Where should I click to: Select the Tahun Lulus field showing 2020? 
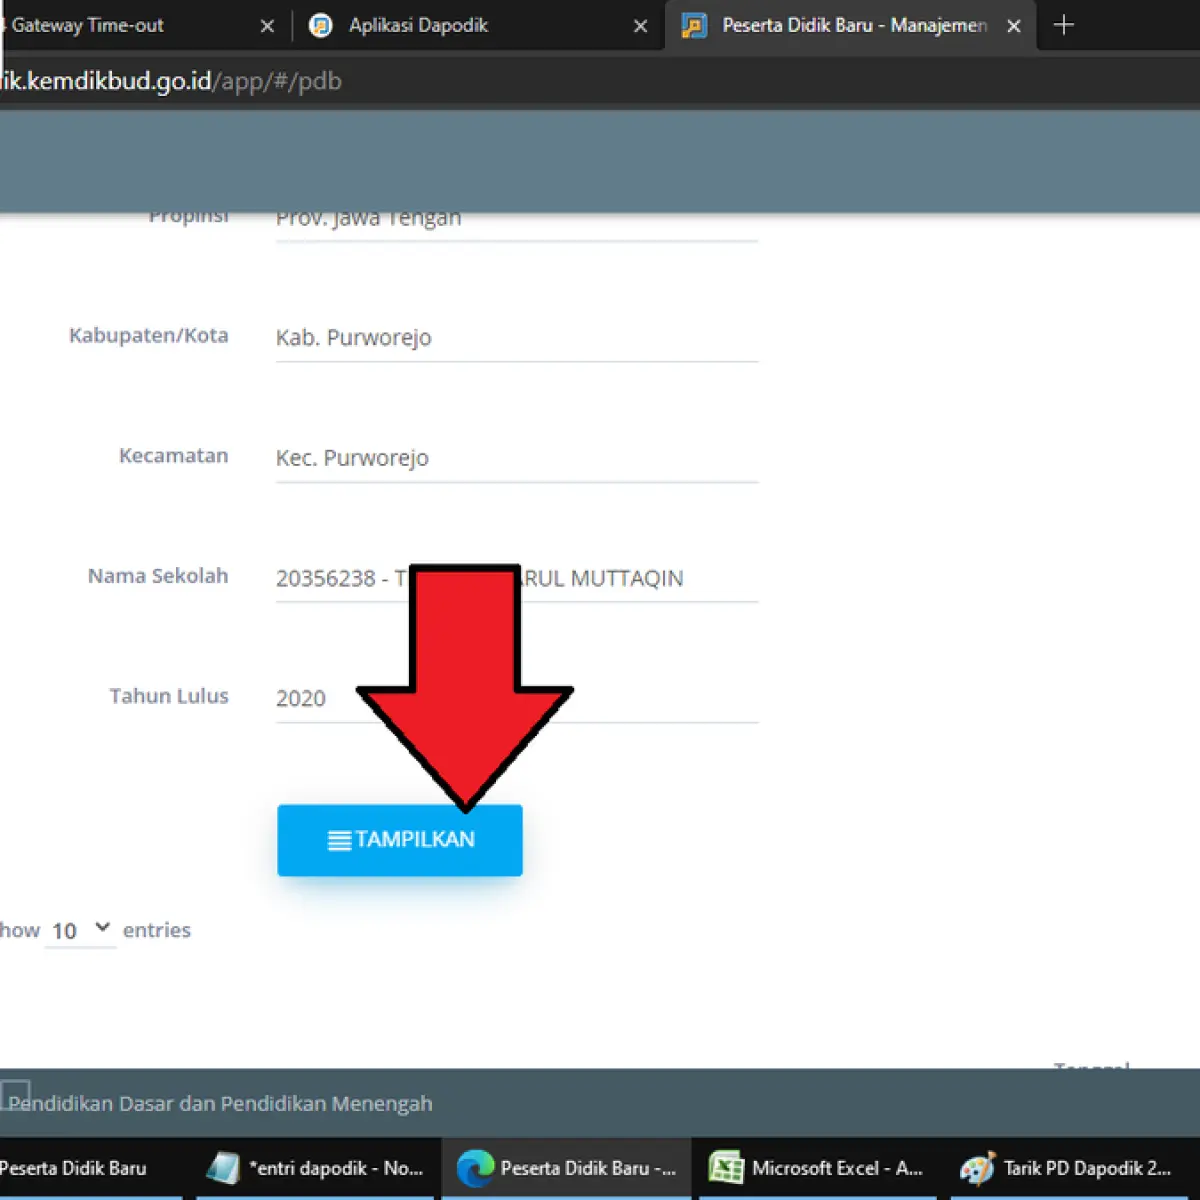click(517, 698)
